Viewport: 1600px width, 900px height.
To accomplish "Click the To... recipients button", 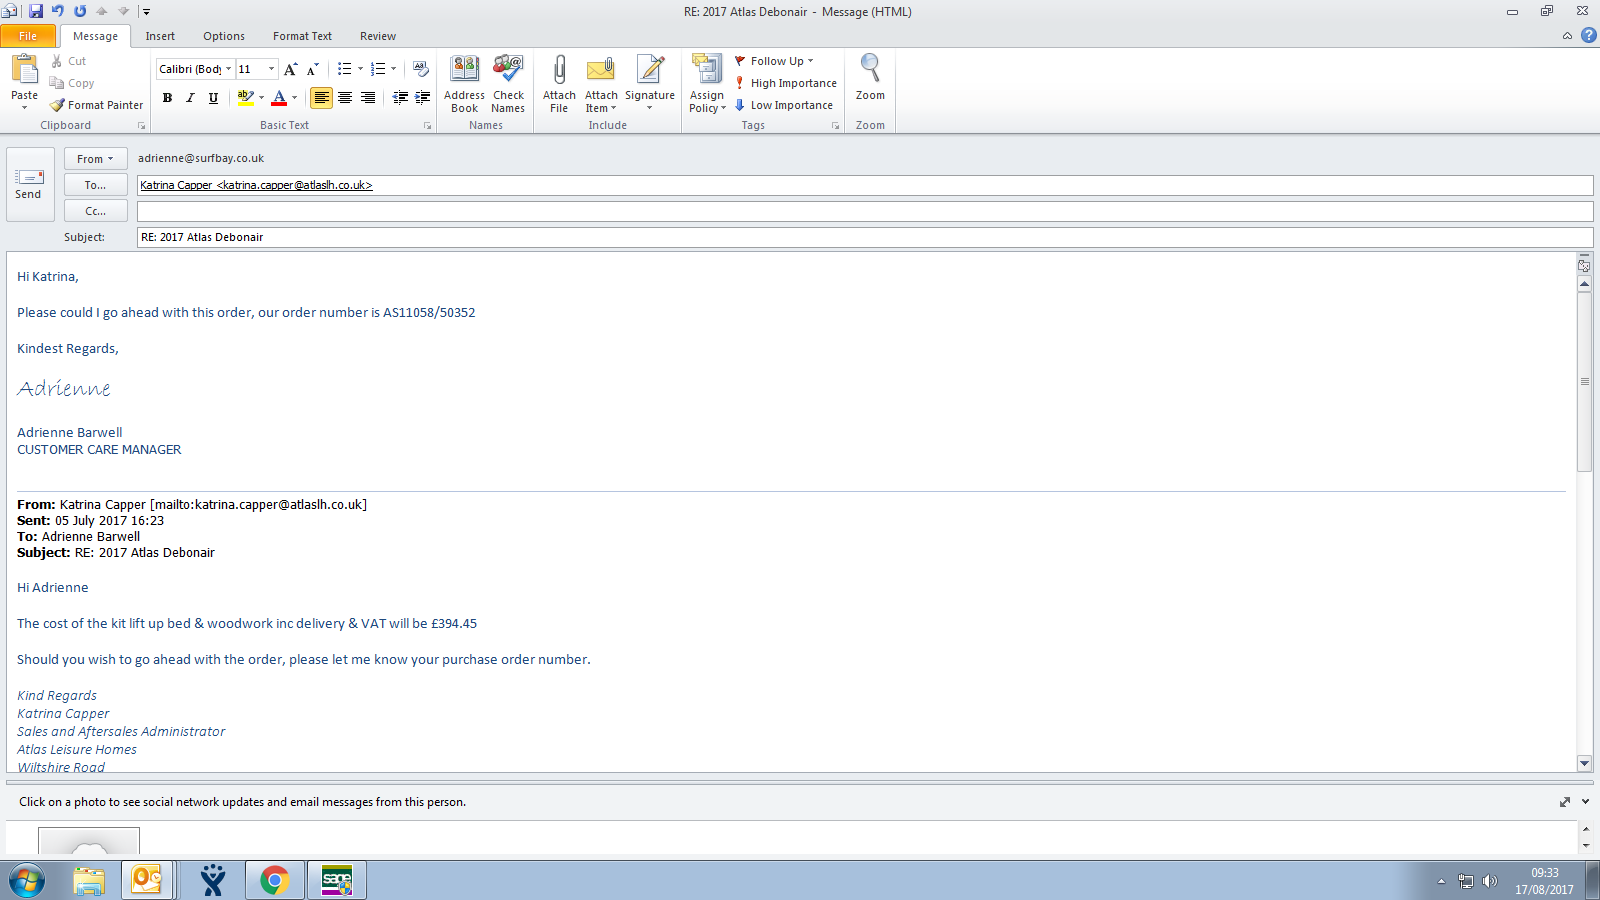I will [x=96, y=185].
